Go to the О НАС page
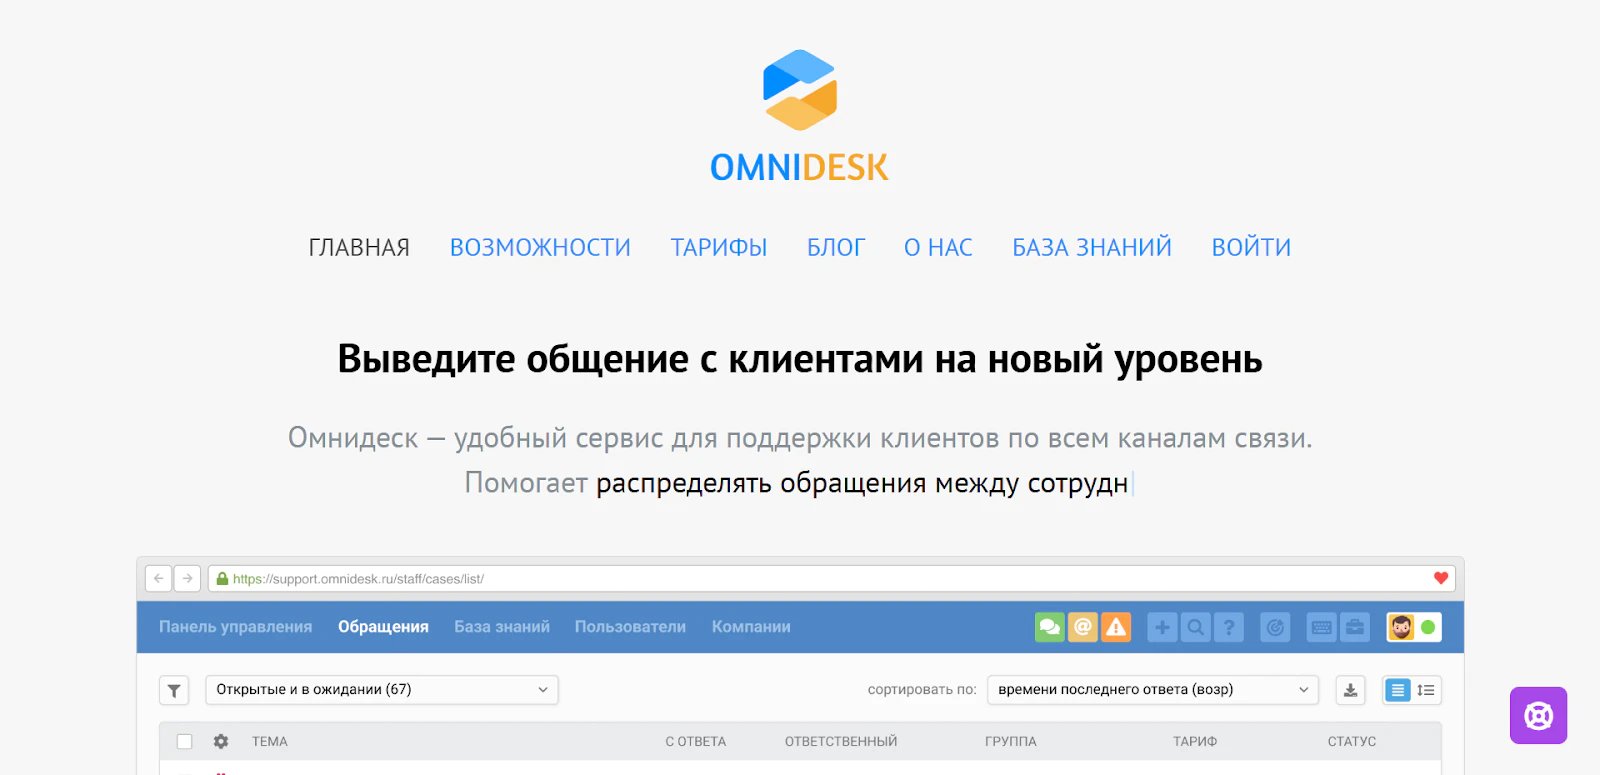1600x775 pixels. click(x=938, y=247)
